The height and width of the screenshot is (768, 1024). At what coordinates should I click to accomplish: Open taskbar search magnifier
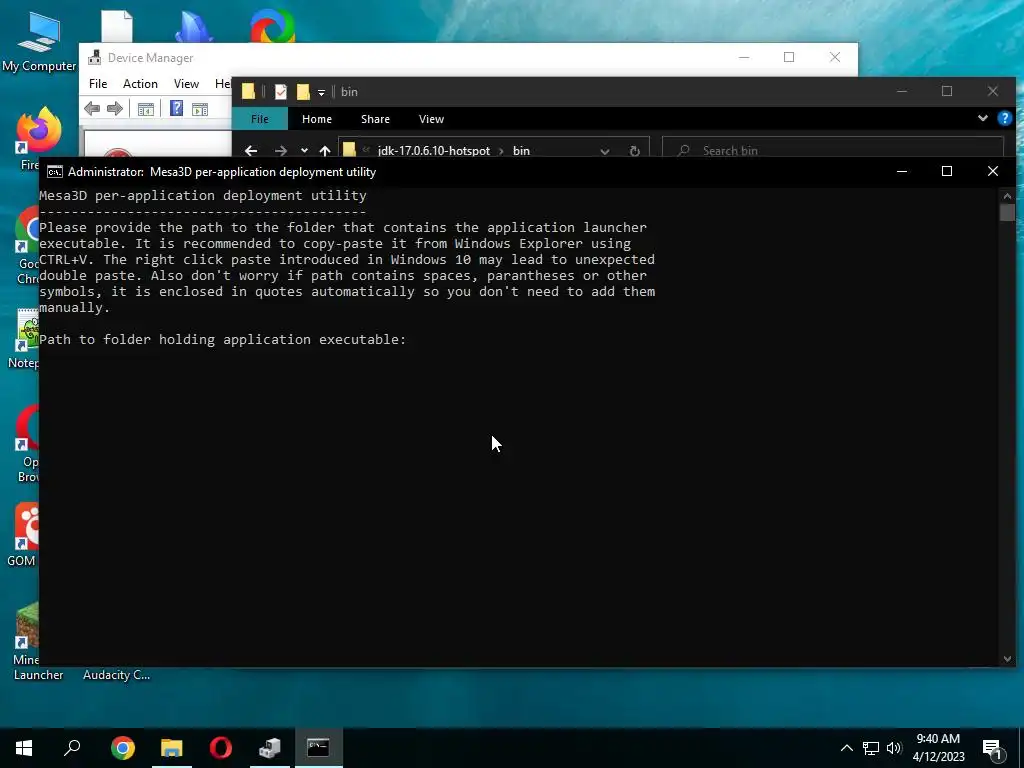pos(72,748)
